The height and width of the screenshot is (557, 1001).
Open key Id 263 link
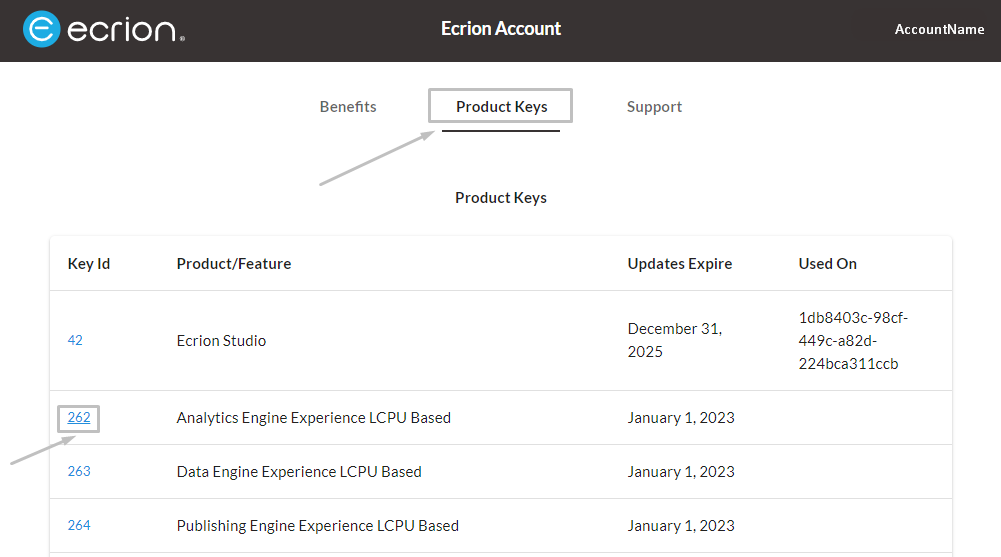click(x=79, y=471)
